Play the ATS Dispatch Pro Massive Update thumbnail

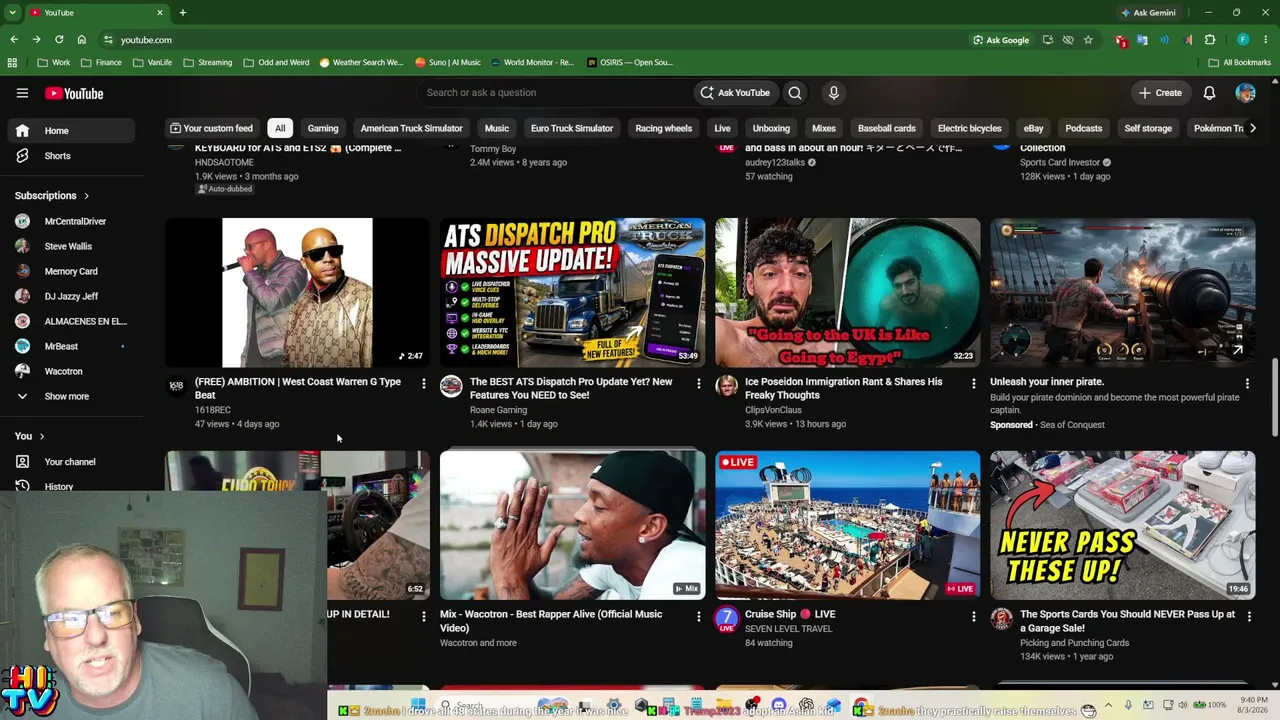[x=572, y=292]
